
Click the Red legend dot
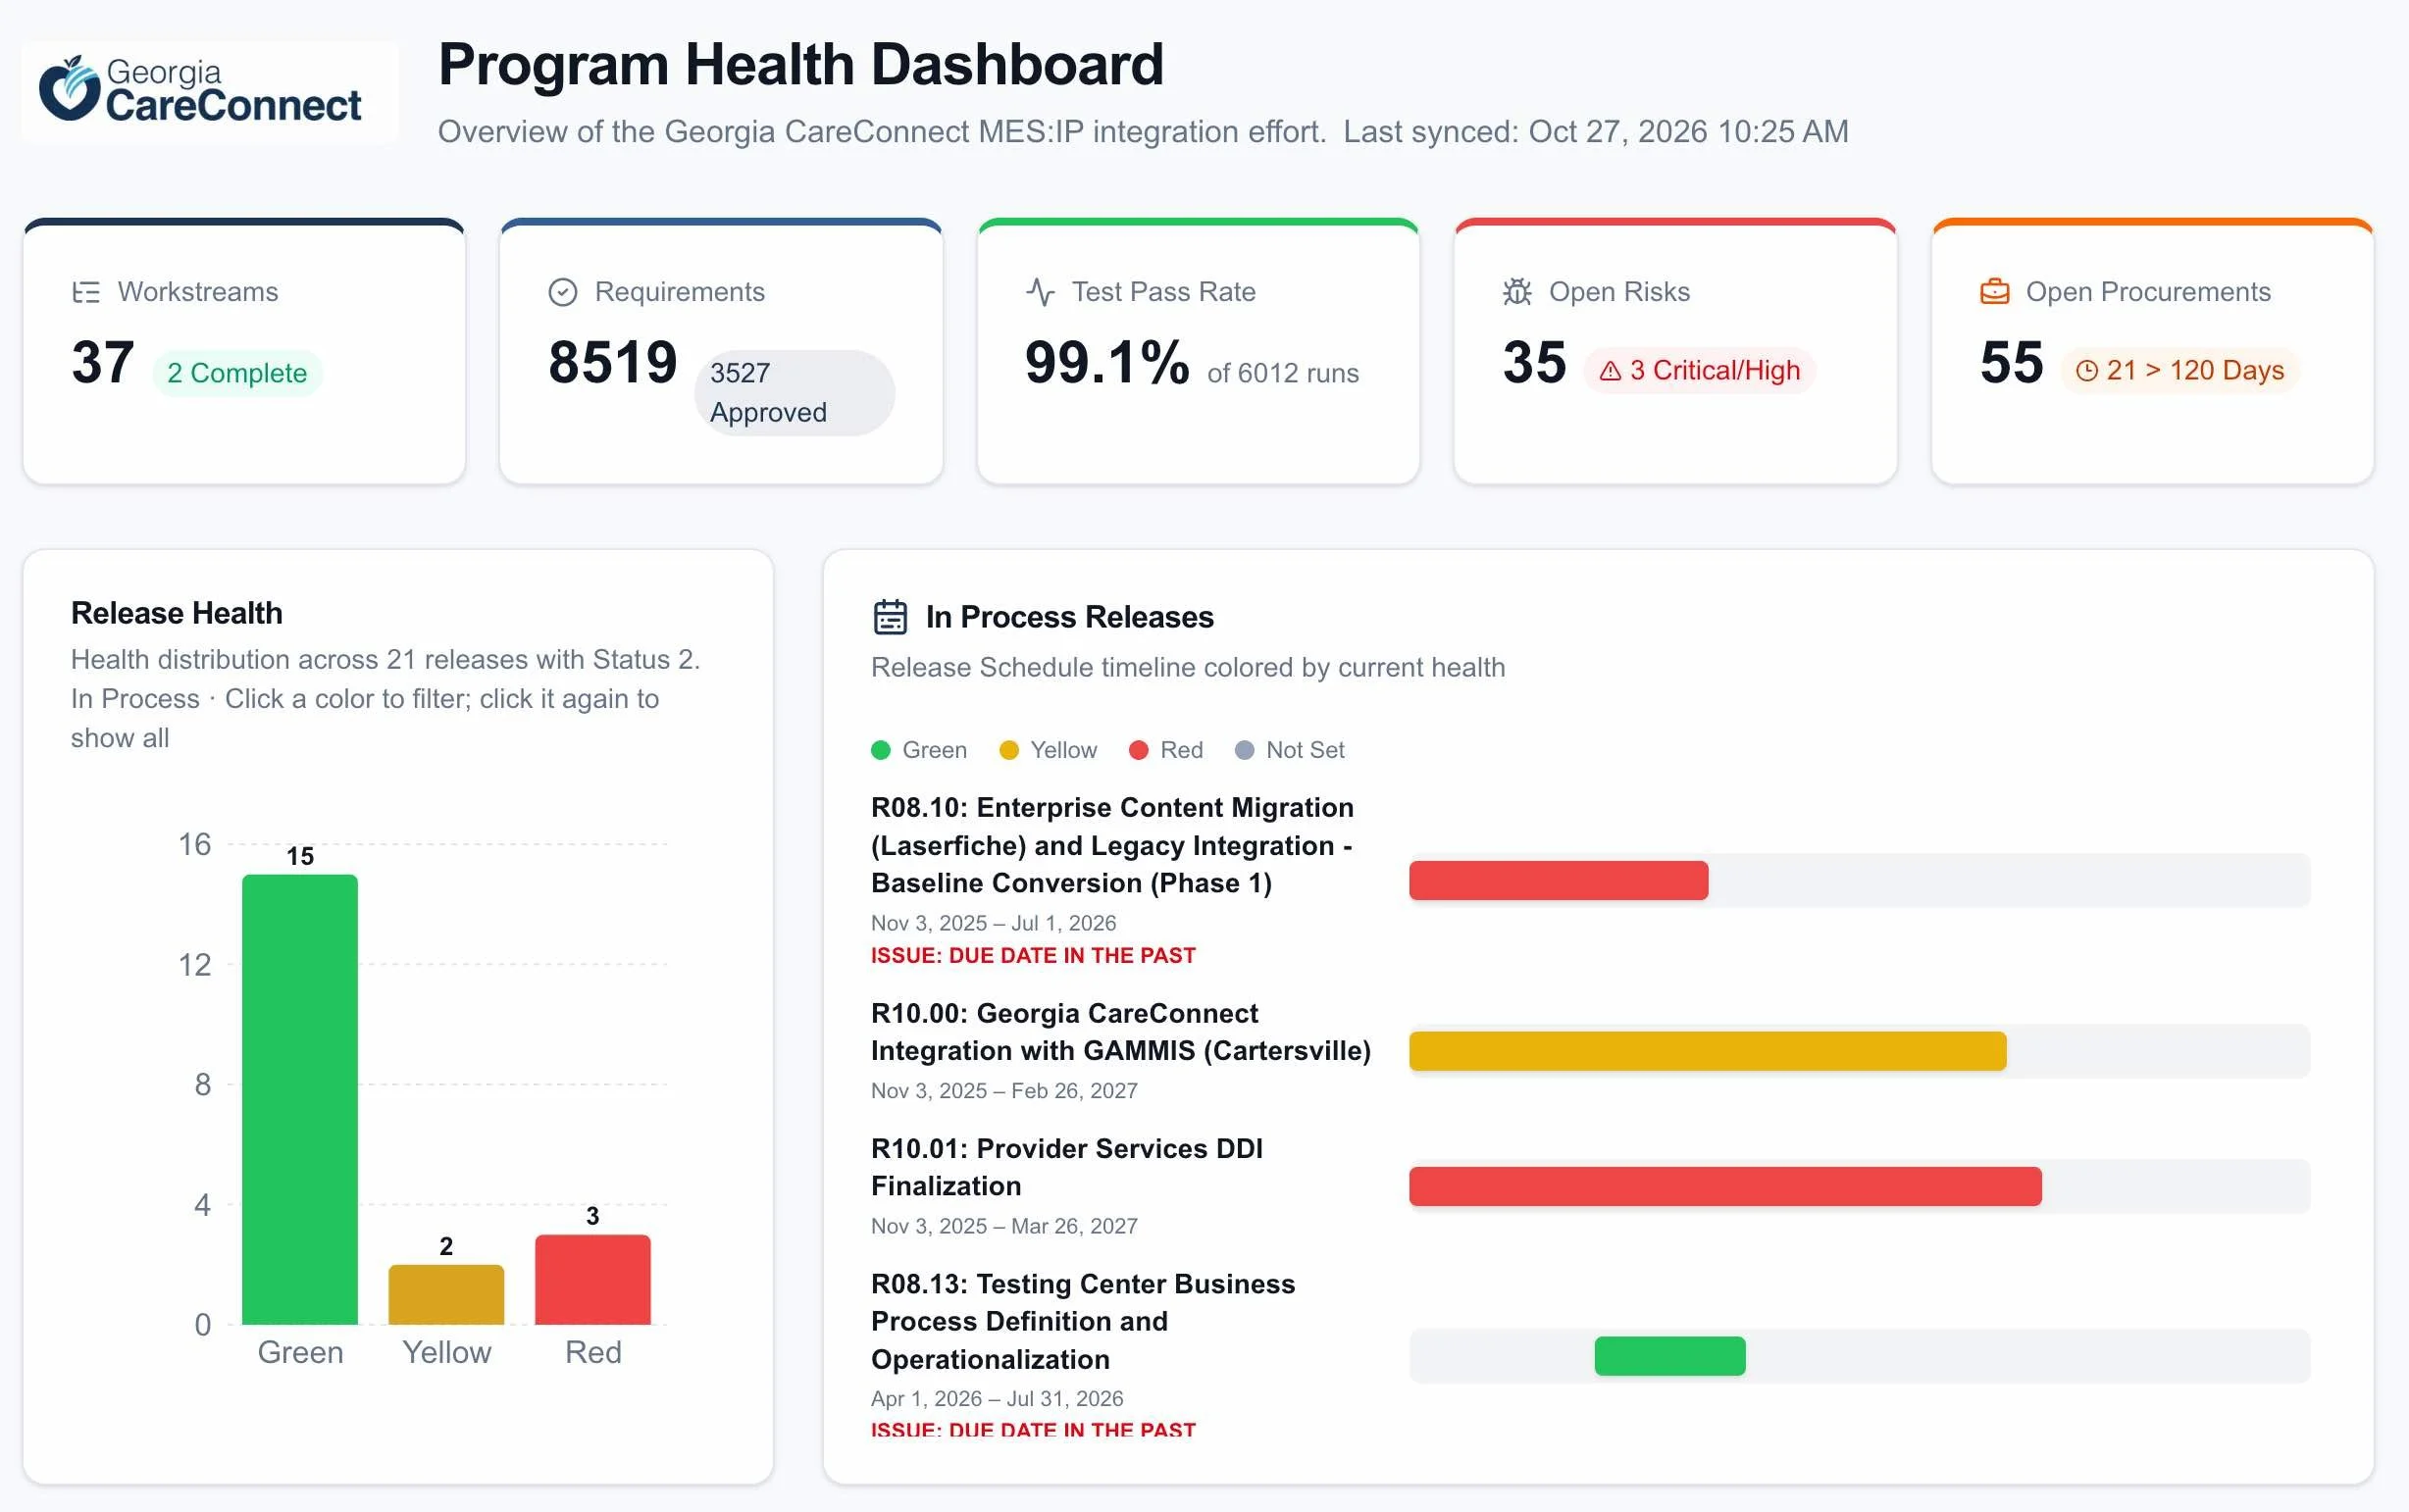[1138, 750]
